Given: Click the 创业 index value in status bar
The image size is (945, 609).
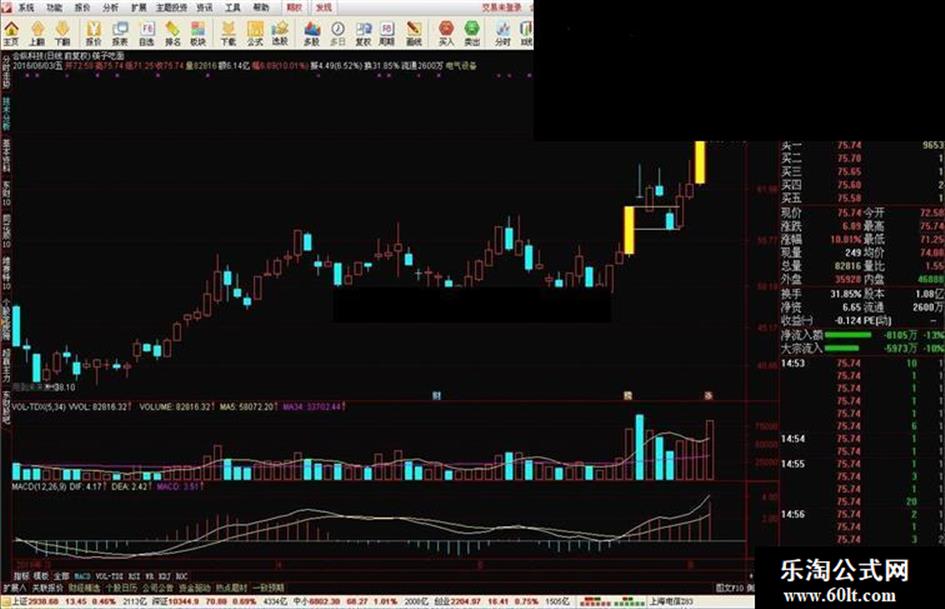Looking at the screenshot, I should click(x=467, y=602).
